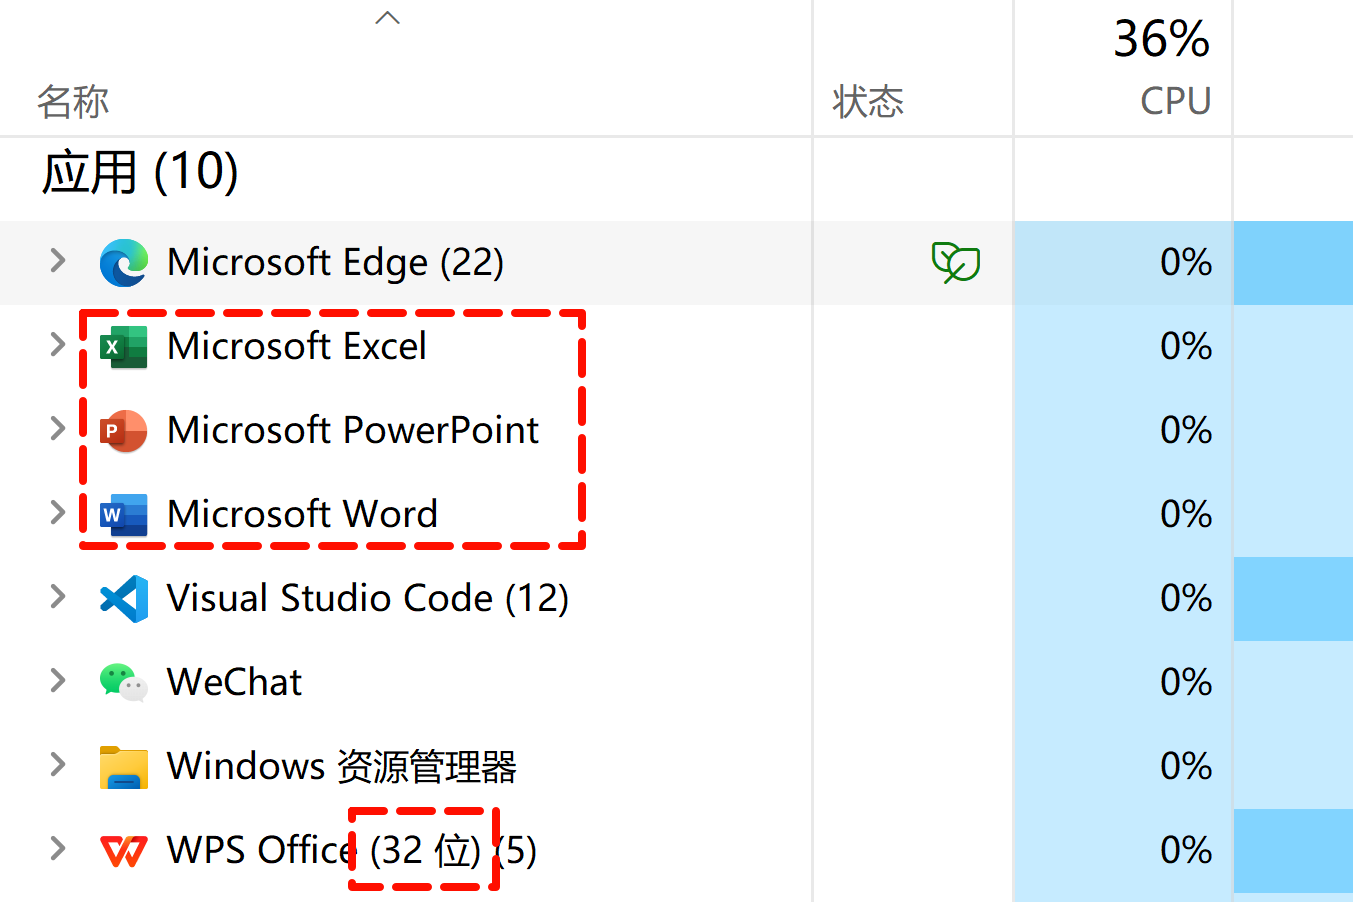The width and height of the screenshot is (1353, 902).
Task: Click the Microsoft PowerPoint icon
Action: [124, 431]
